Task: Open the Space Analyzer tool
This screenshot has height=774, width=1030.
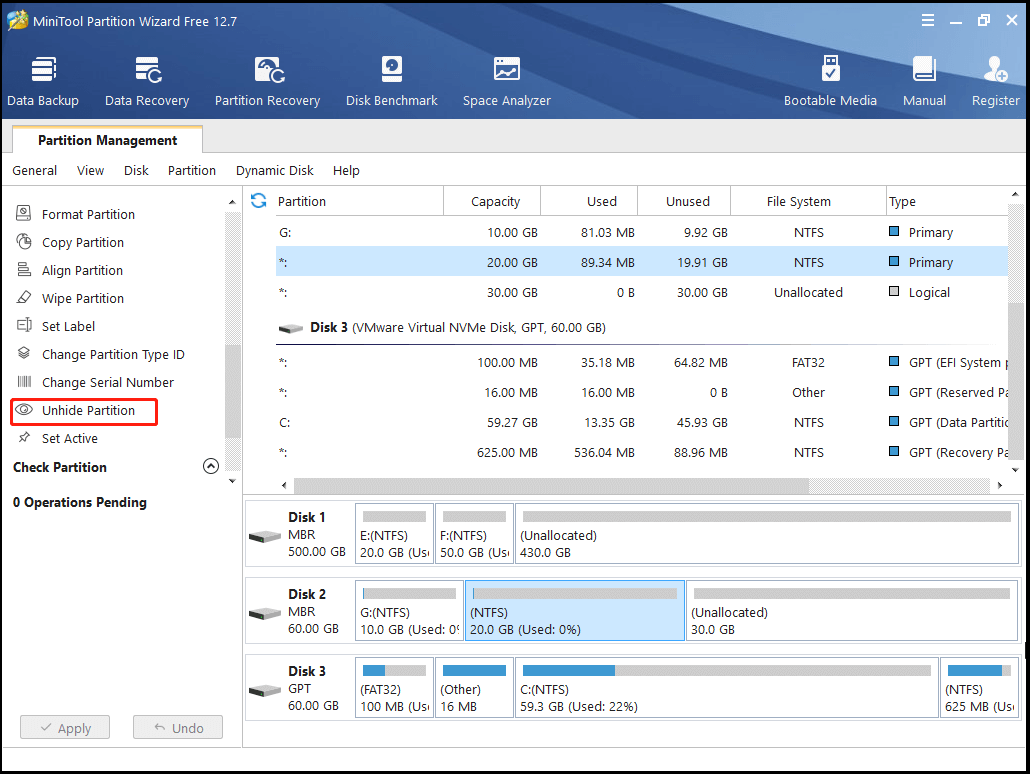Action: [506, 81]
